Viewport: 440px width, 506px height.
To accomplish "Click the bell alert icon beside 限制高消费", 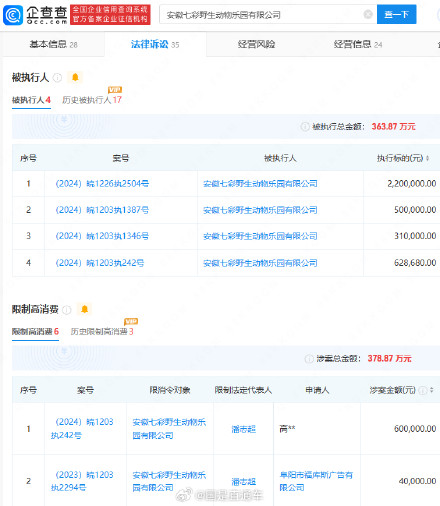I will point(85,309).
